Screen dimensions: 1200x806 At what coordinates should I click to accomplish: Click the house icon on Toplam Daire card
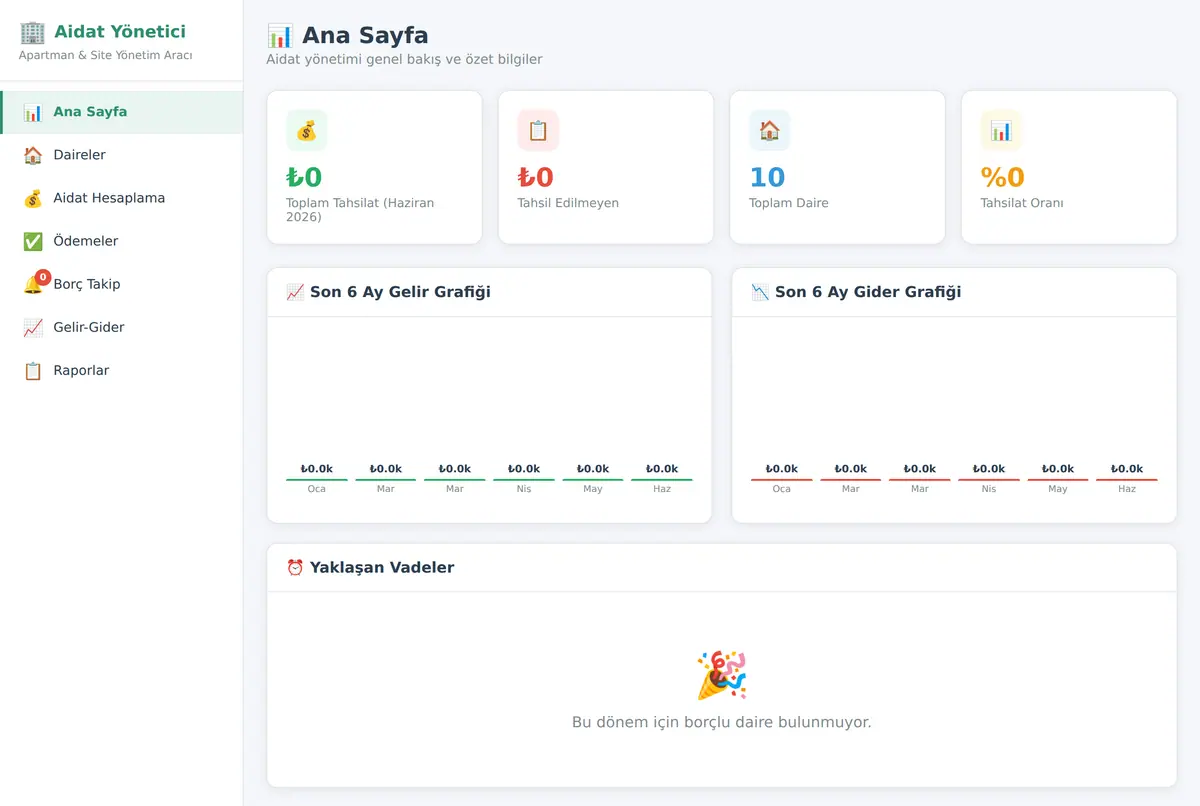click(769, 131)
